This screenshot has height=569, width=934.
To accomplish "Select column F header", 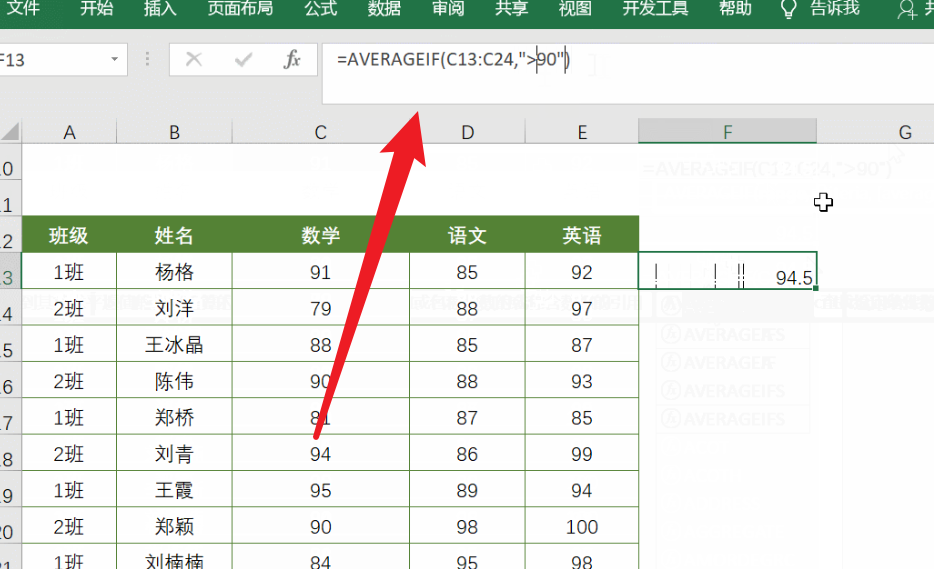I will [x=727, y=132].
